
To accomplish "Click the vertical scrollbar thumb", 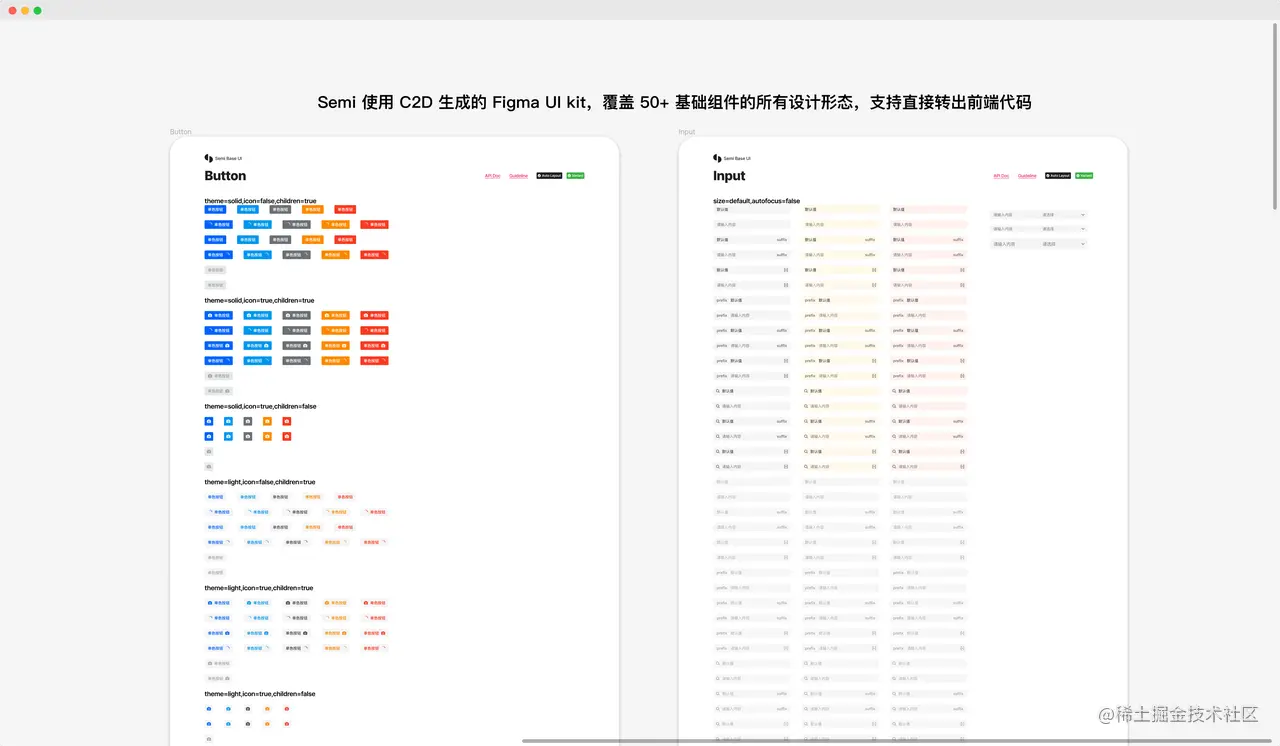I will coord(1275,116).
